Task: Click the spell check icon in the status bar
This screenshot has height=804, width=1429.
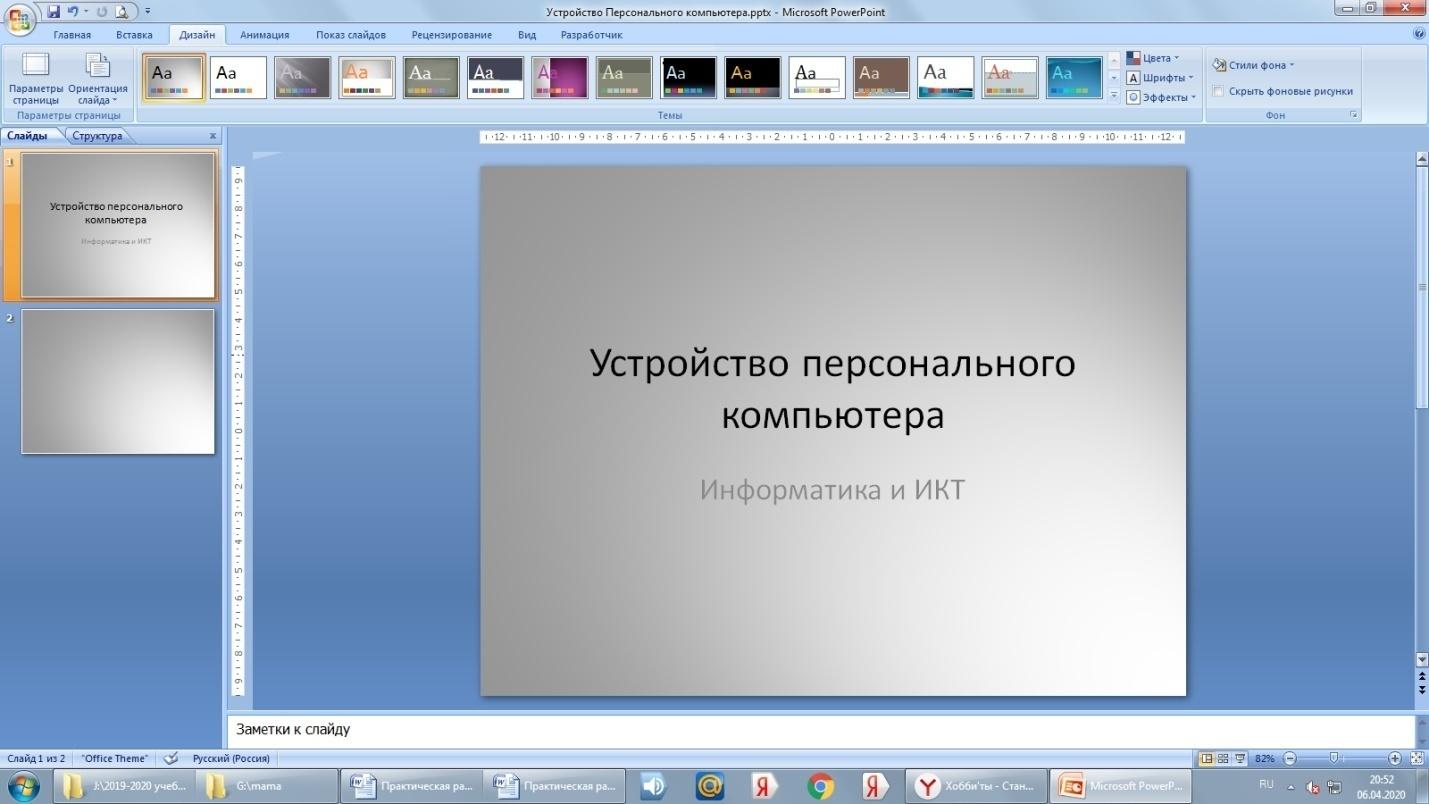Action: [x=171, y=758]
